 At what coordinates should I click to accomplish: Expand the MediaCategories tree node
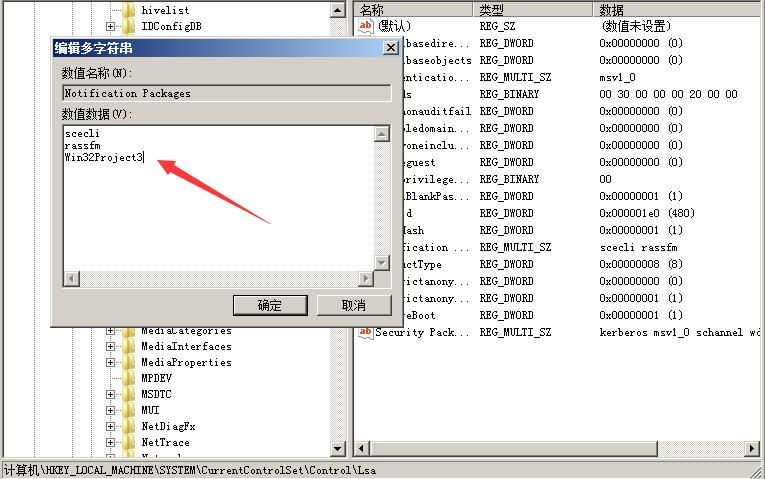[x=110, y=331]
